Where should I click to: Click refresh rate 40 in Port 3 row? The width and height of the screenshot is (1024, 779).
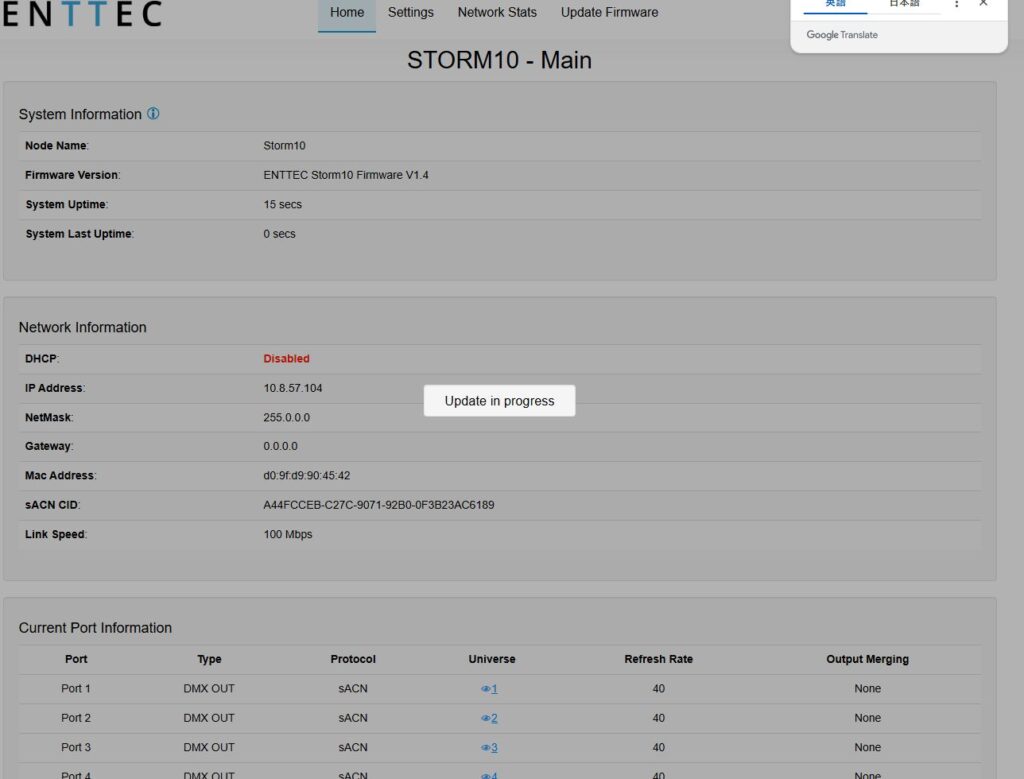pyautogui.click(x=658, y=747)
